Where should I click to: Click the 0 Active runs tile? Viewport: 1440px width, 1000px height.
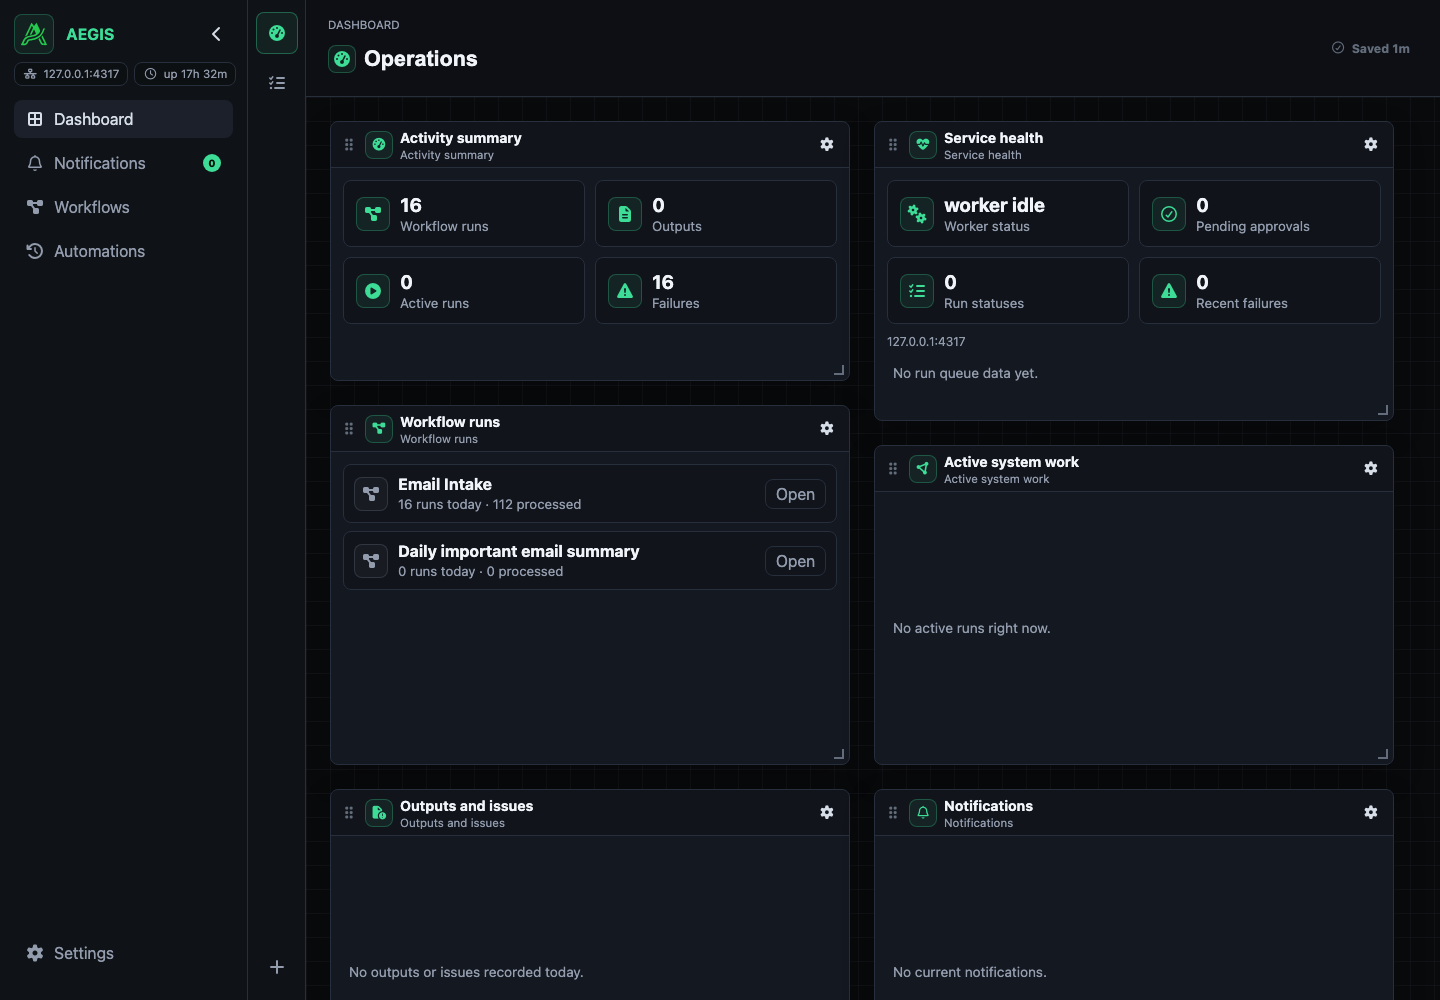[464, 291]
